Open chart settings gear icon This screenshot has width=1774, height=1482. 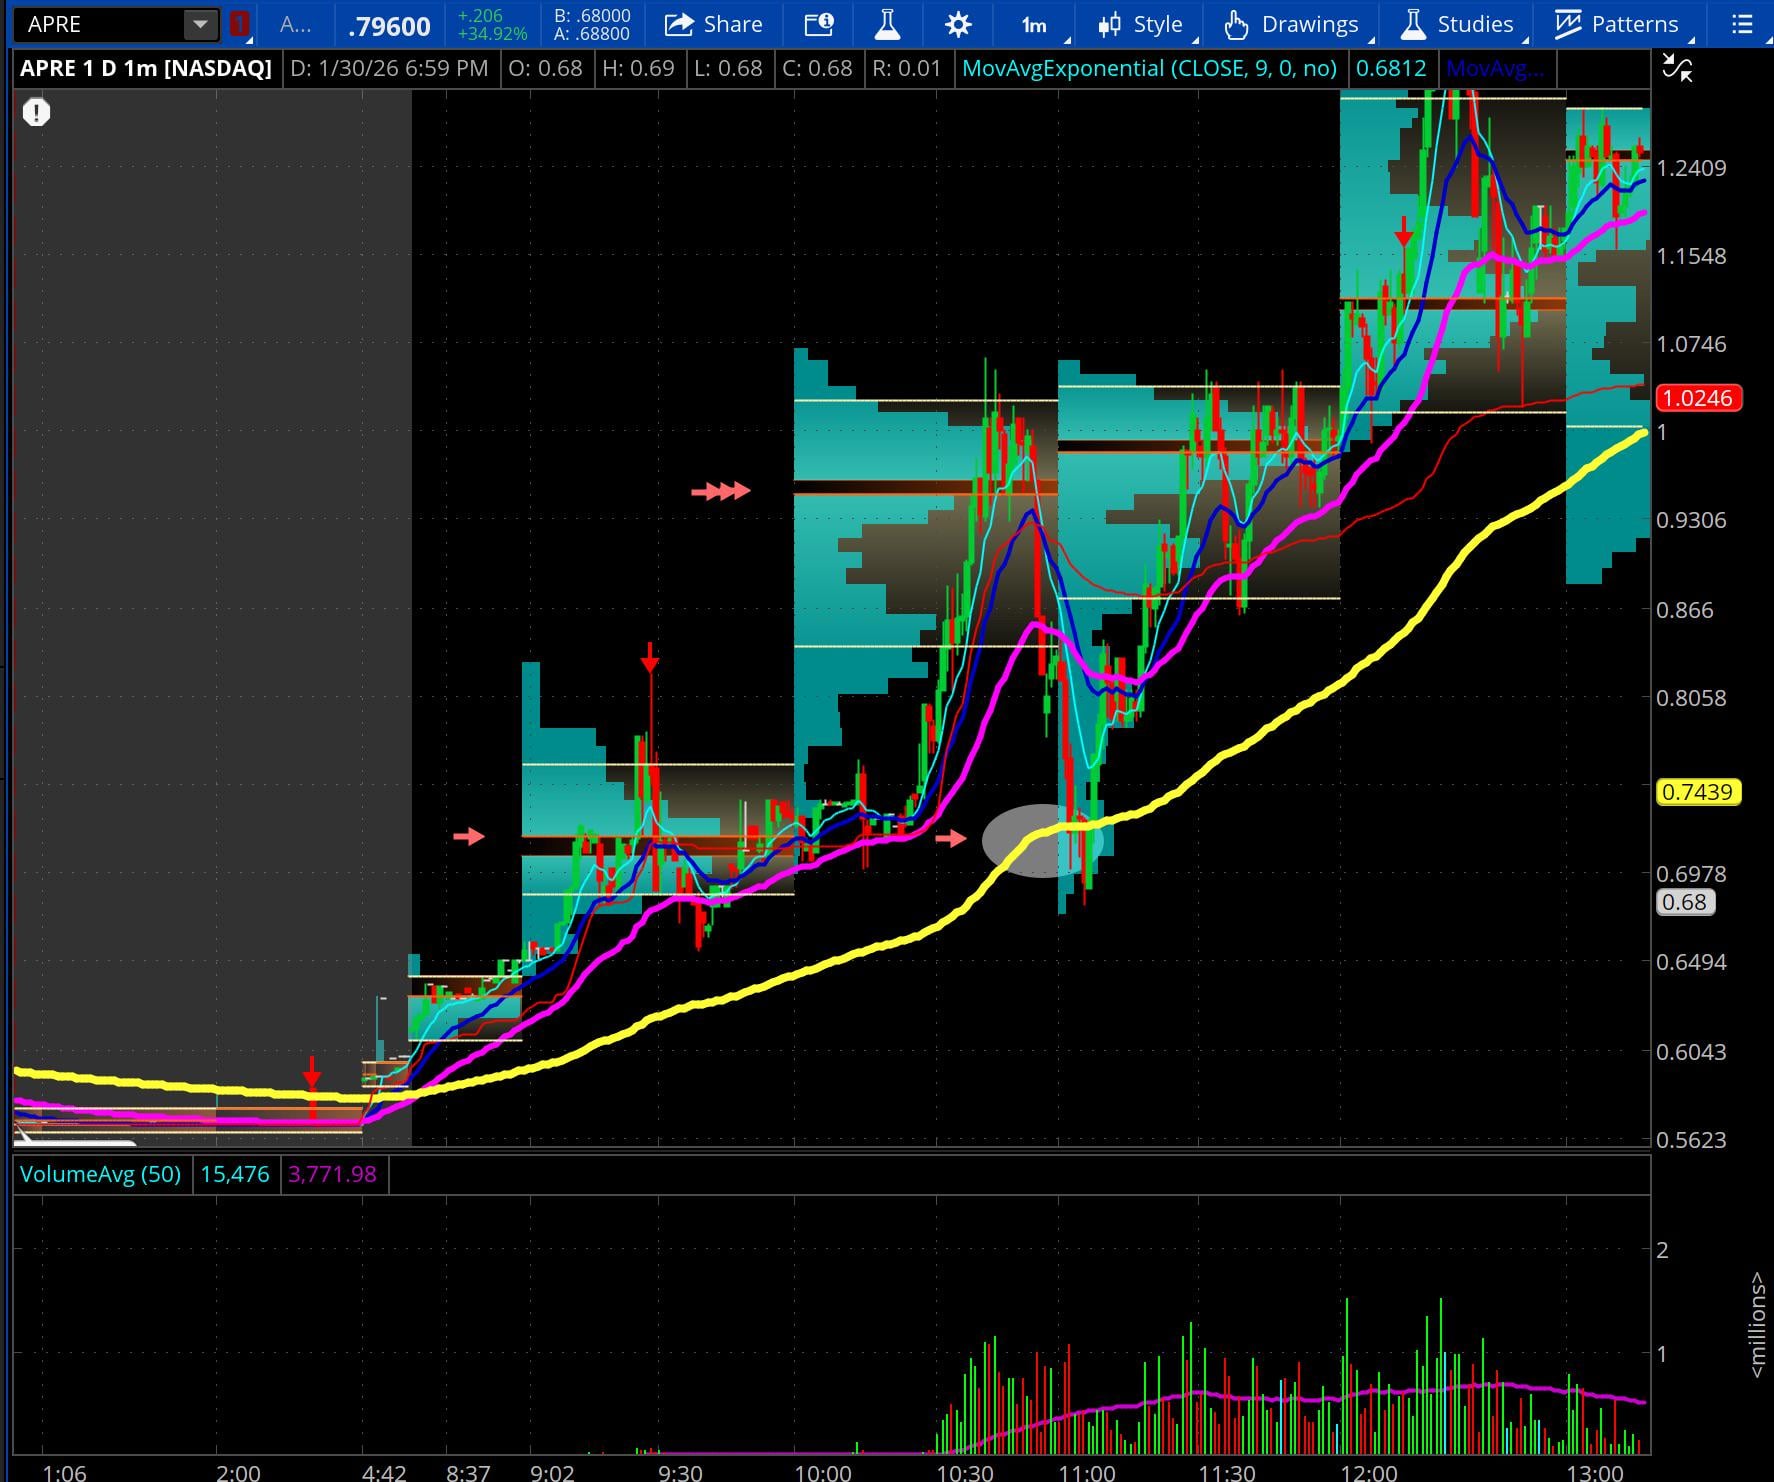click(957, 25)
